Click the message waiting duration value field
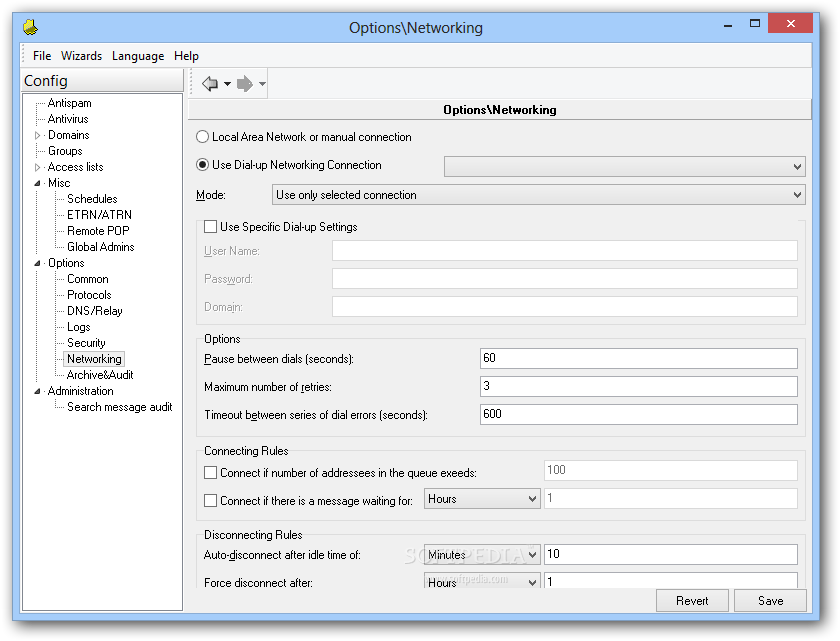Screen dimensions: 840x641 (671, 499)
